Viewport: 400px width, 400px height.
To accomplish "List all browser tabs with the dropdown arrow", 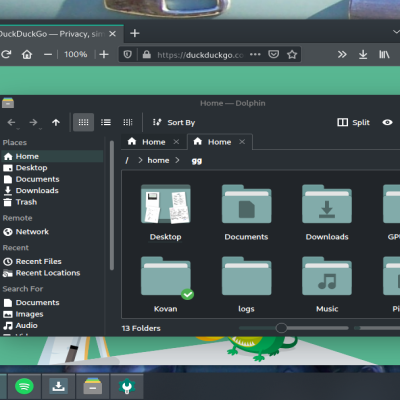I will [x=396, y=32].
